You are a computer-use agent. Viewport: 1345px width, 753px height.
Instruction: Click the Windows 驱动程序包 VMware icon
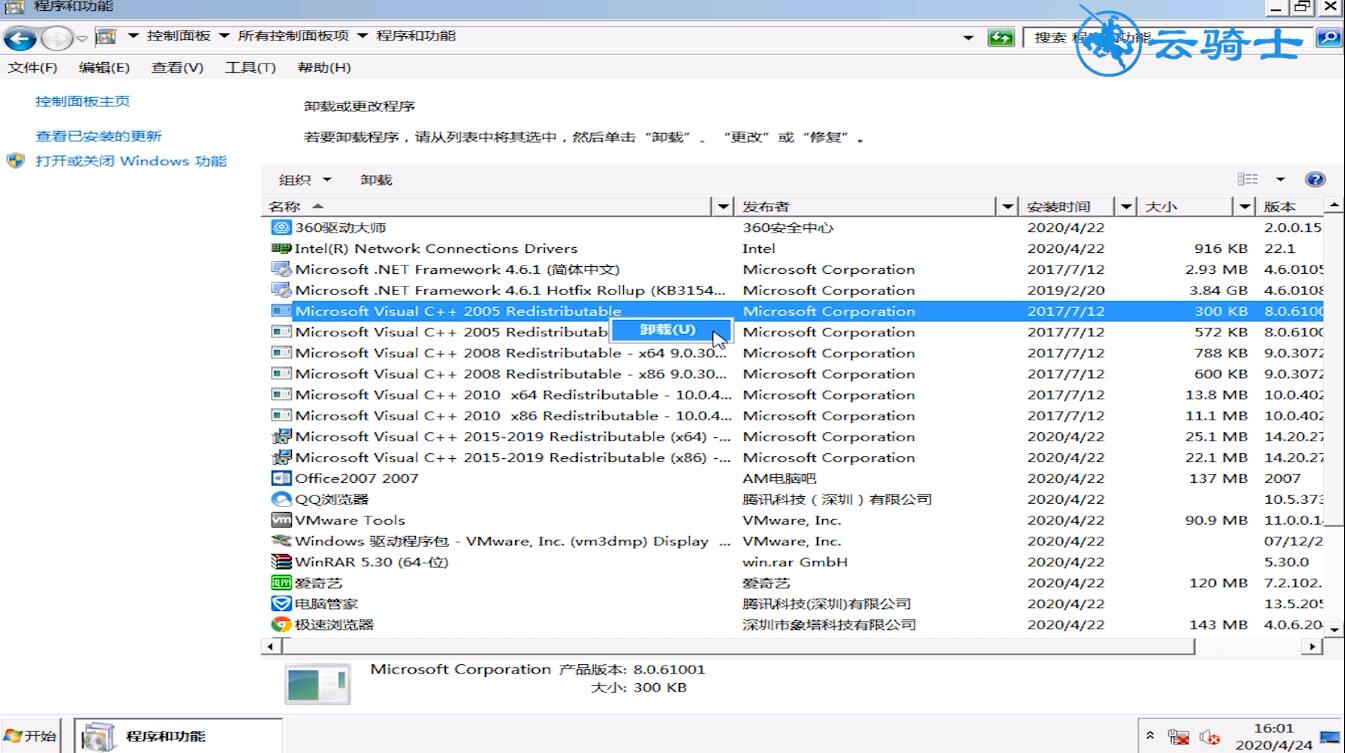(x=281, y=541)
